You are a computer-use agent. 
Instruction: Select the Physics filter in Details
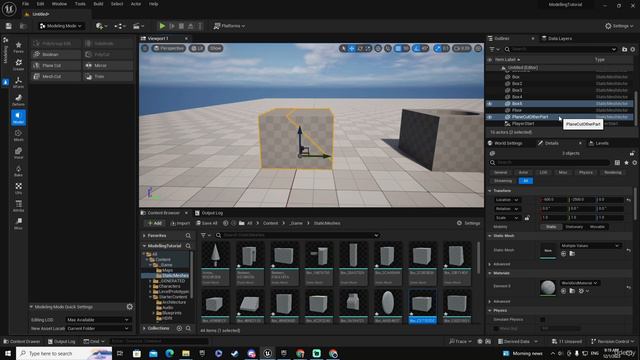585,172
